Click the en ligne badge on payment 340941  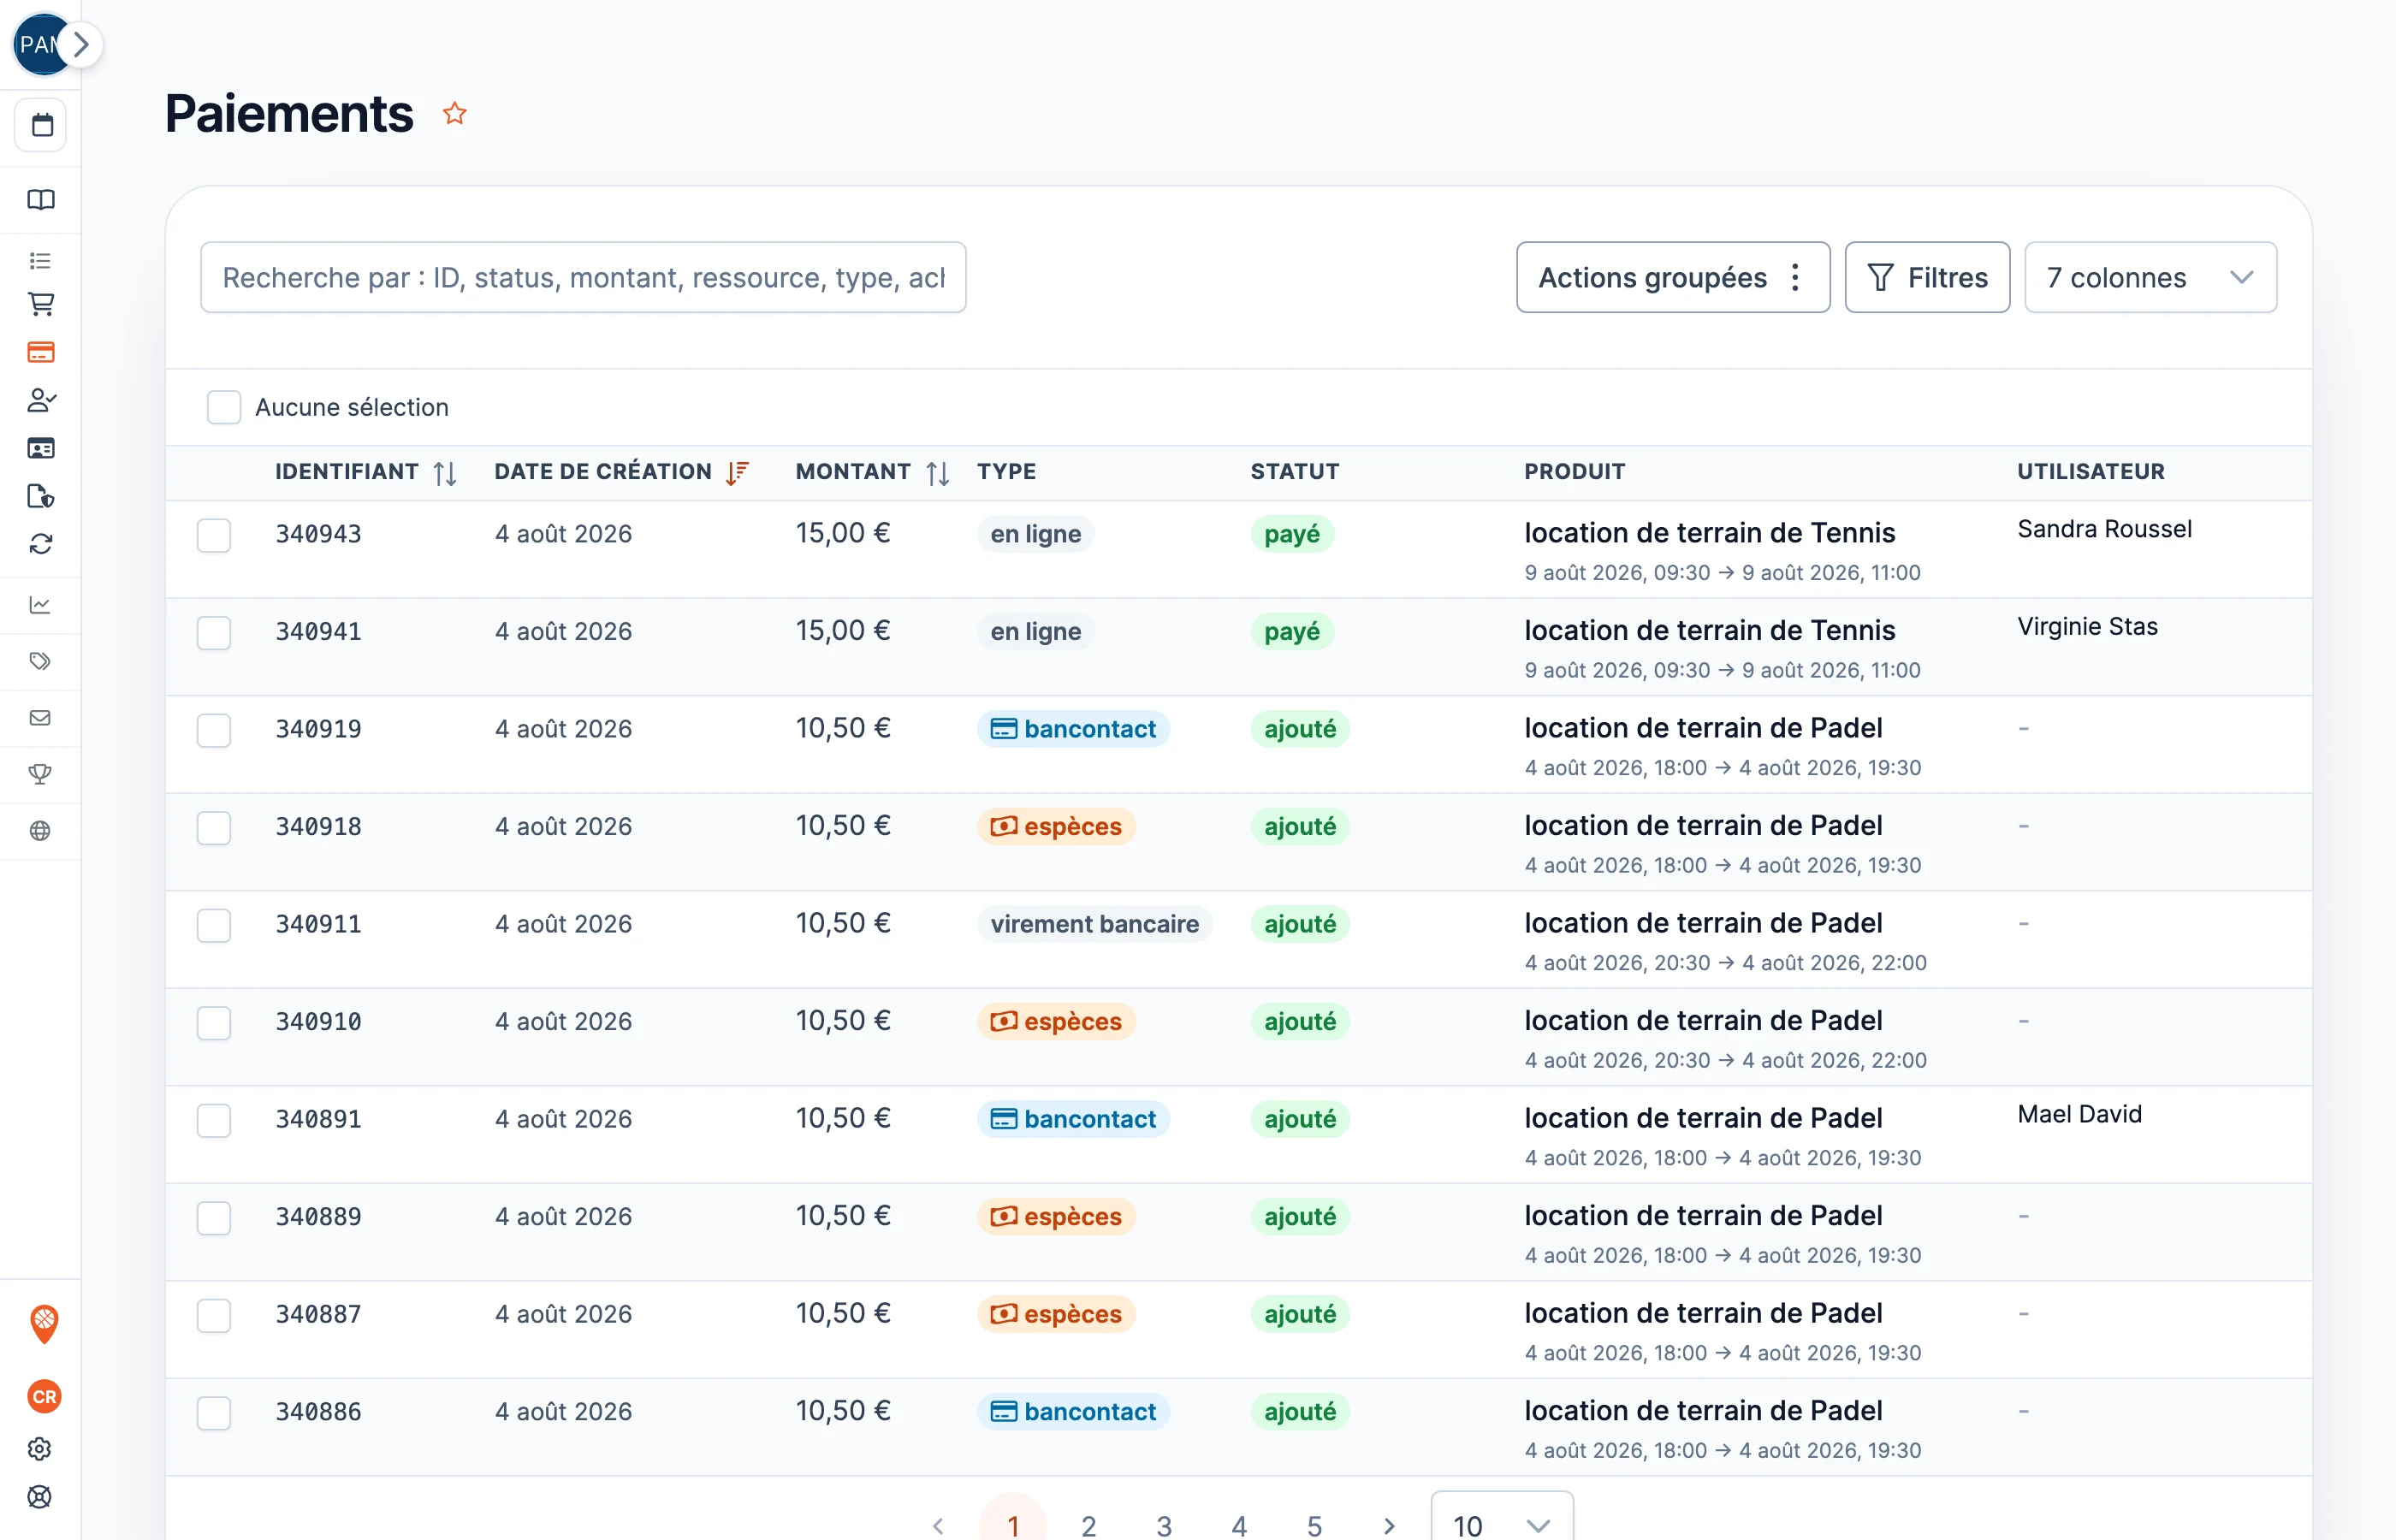(x=1035, y=631)
